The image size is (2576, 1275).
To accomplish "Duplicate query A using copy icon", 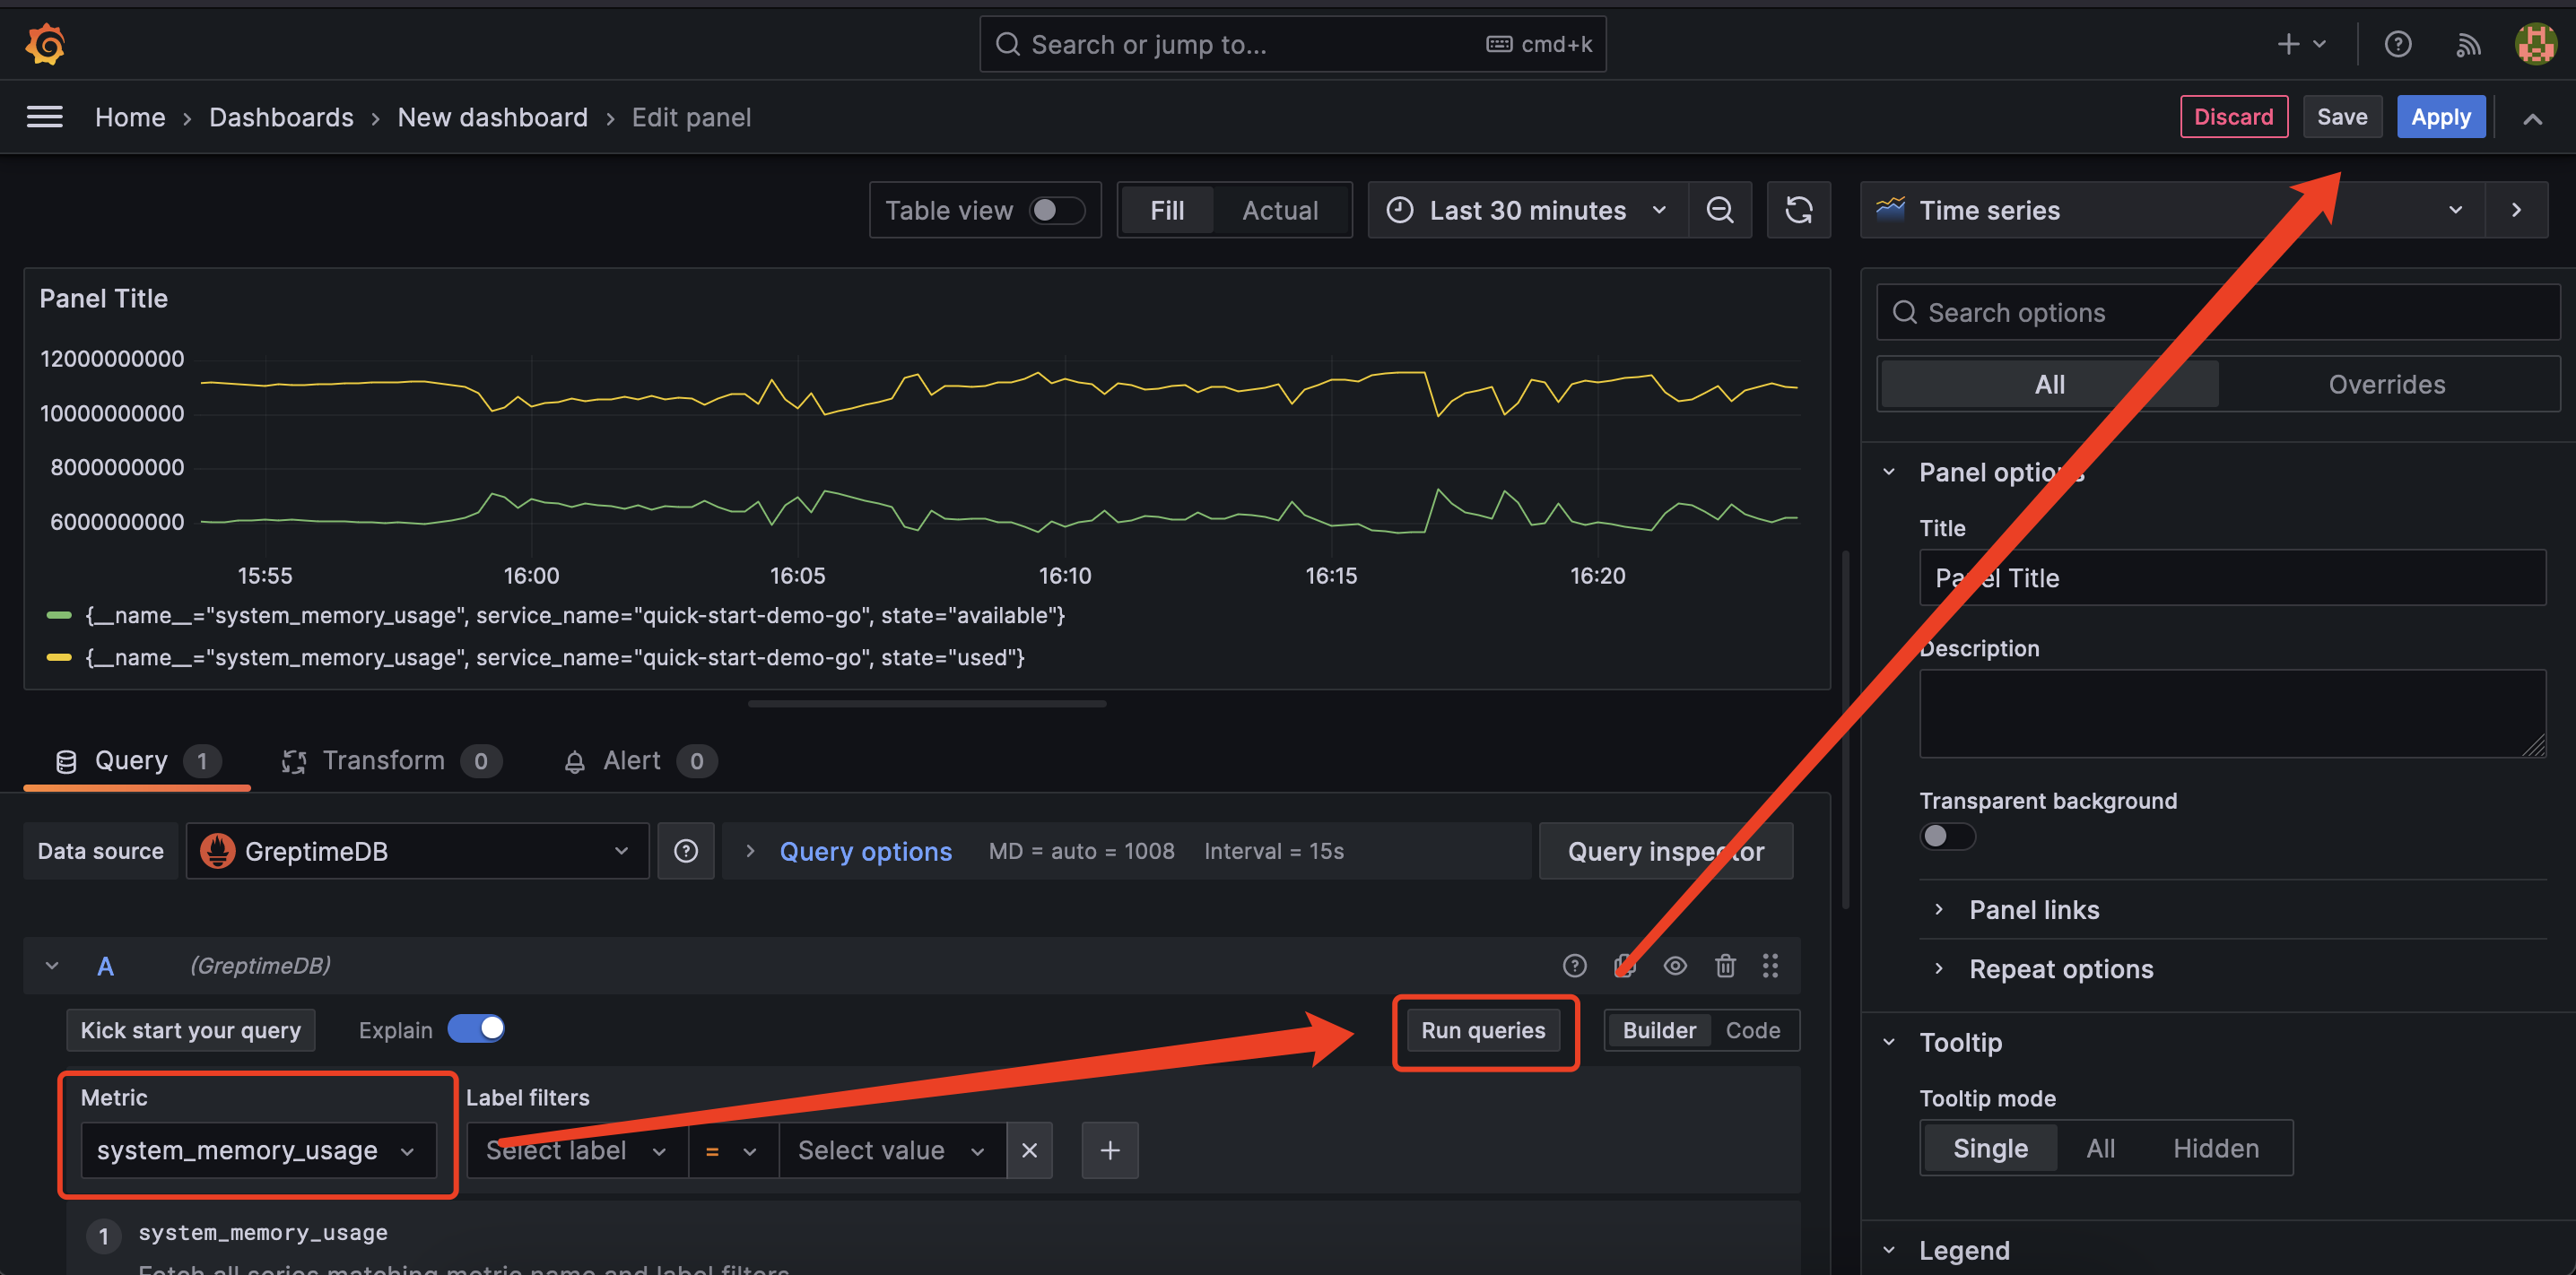I will (x=1625, y=965).
